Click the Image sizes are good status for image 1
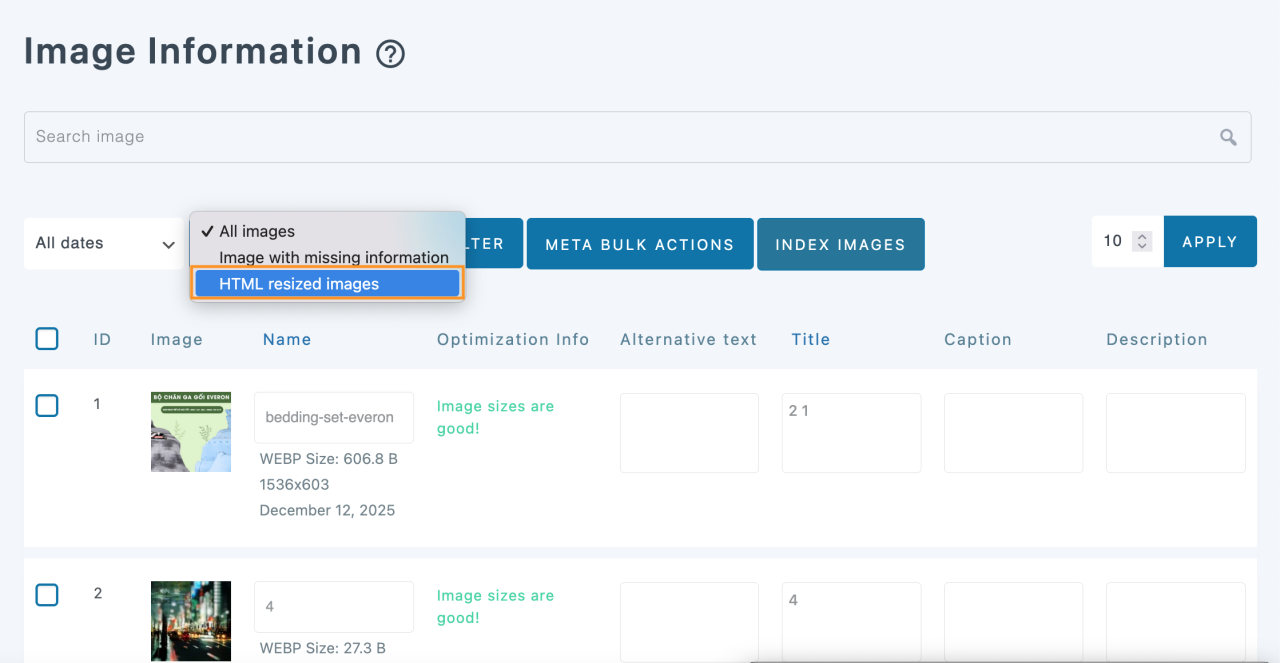 (495, 417)
